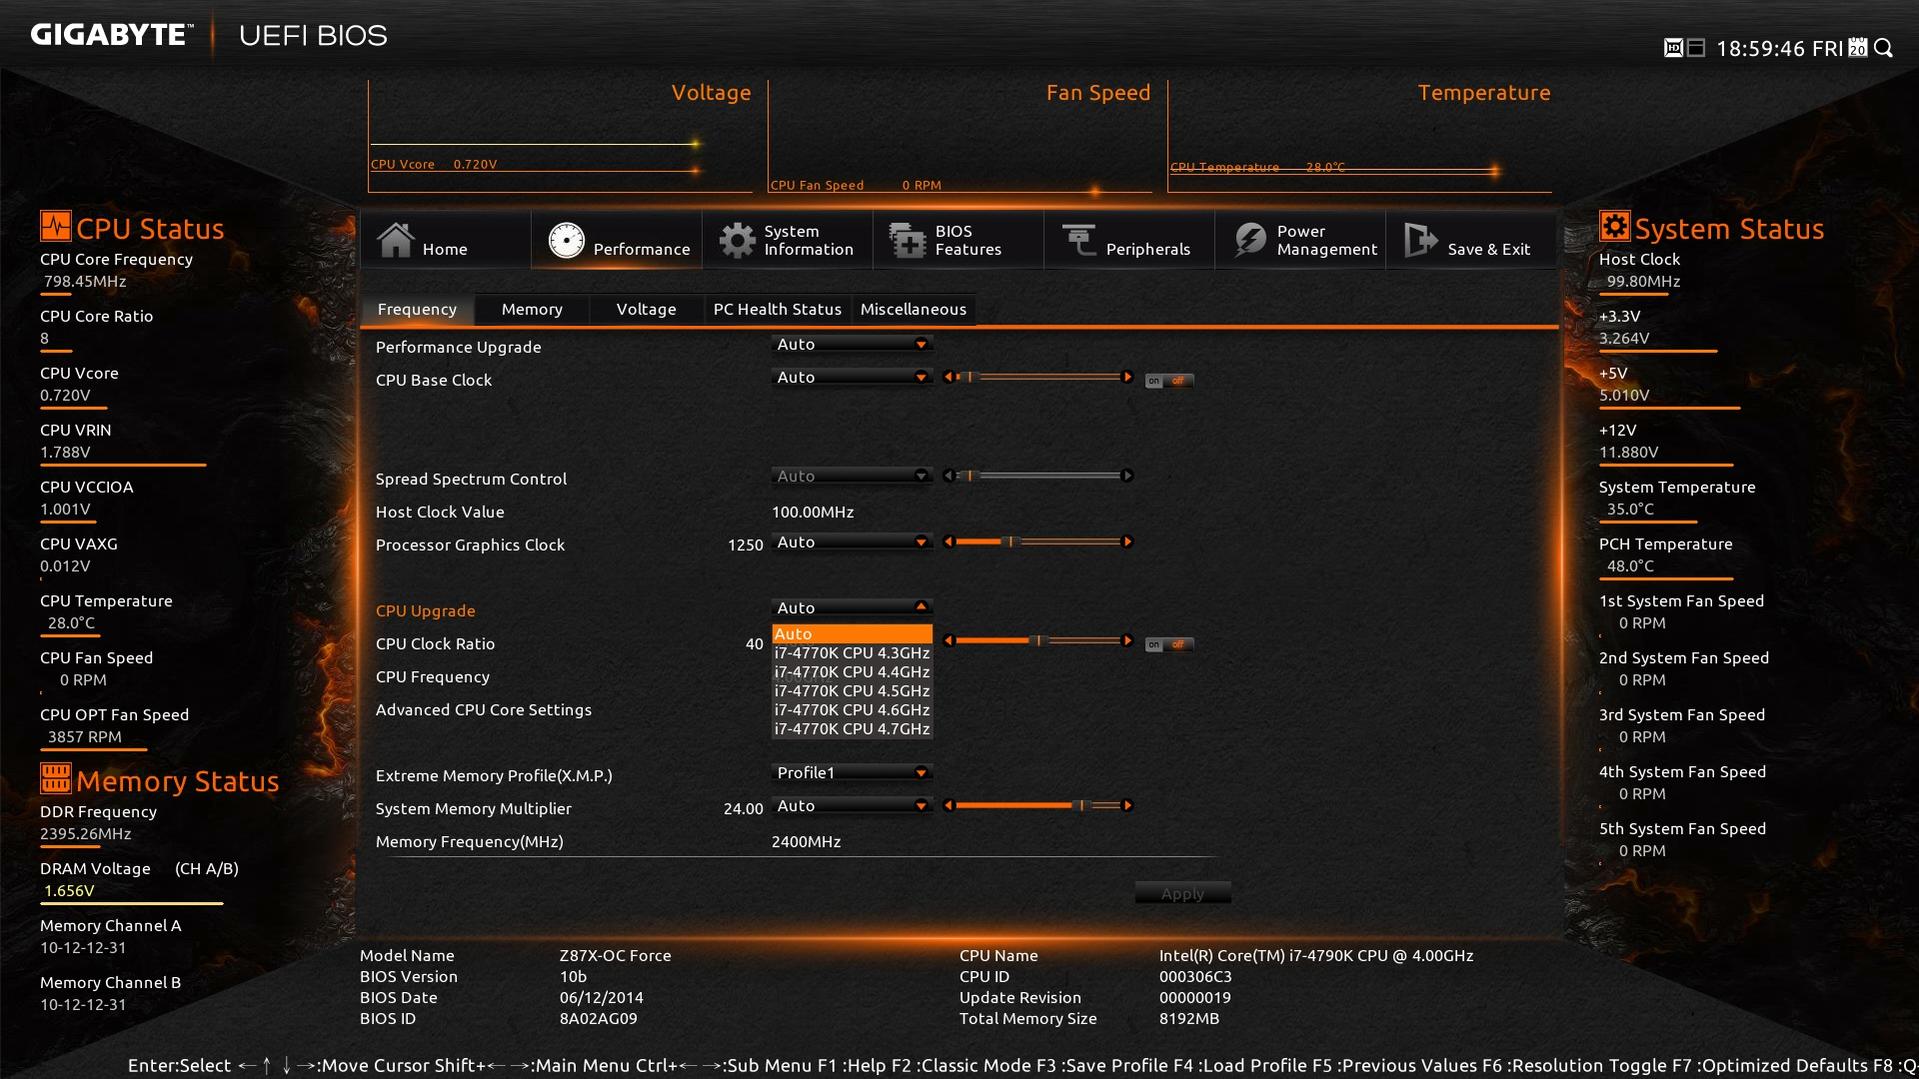
Task: Open BIOS Features chip icon
Action: (908, 240)
